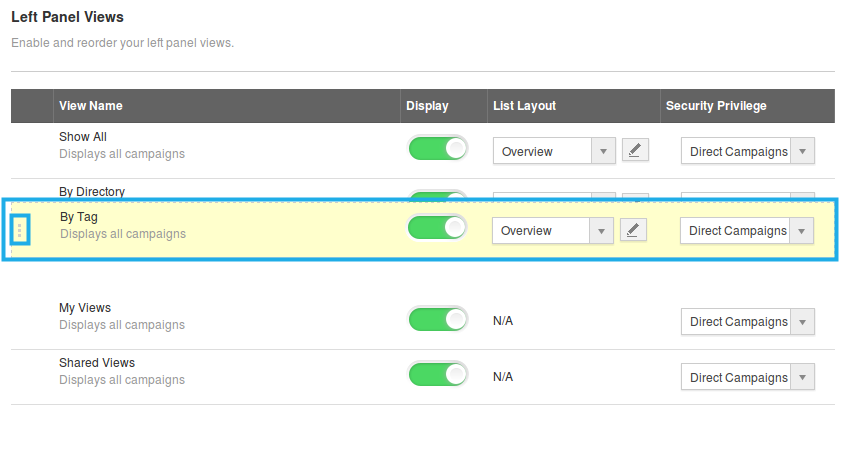845x449 pixels.
Task: Expand Shared Views security privilege dropdown
Action: [748, 377]
